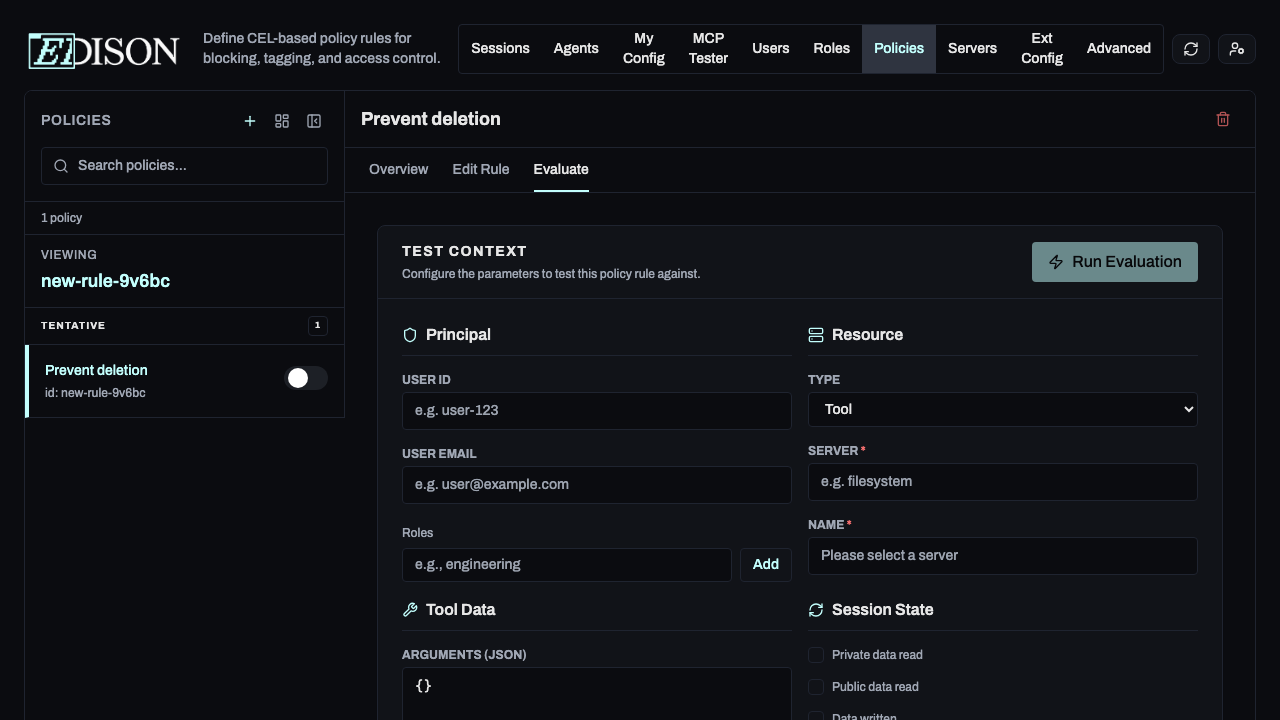Check the Public data read checkbox
Image resolution: width=1280 pixels, height=720 pixels.
[x=816, y=687]
